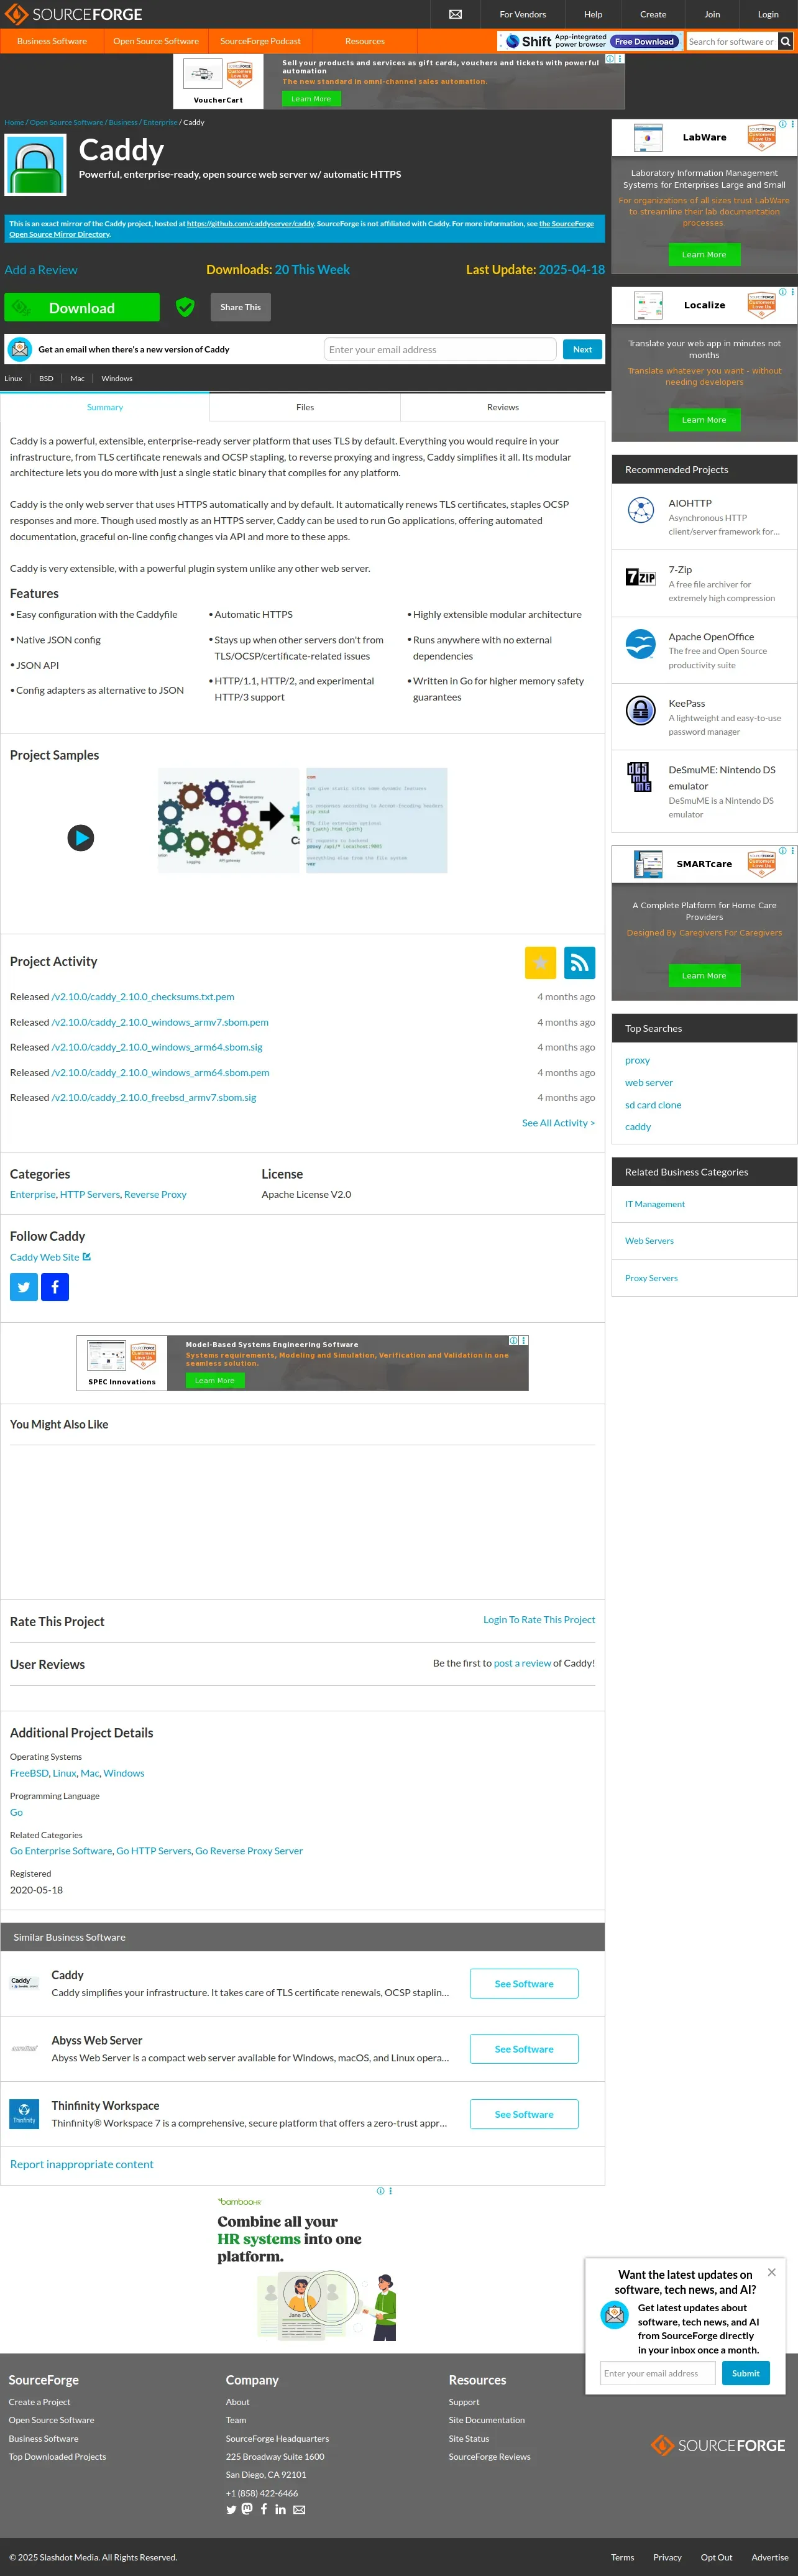Click the Free Download Shift banner button
The image size is (798, 2576).
644,41
